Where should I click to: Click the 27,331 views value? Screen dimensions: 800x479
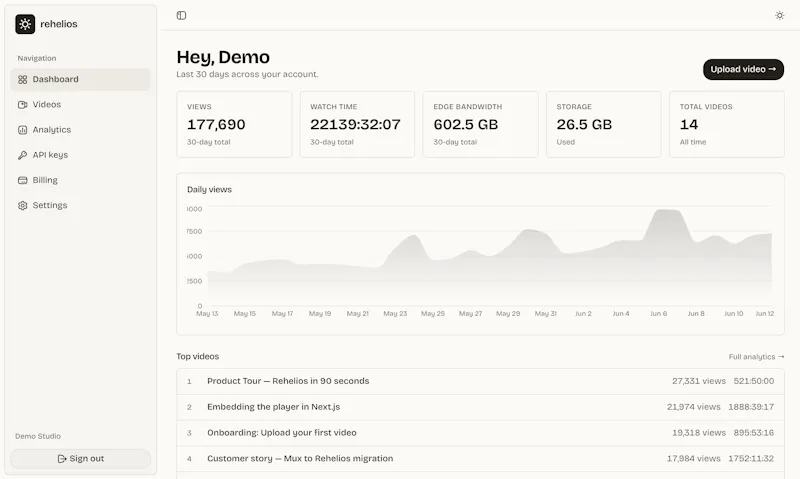[x=698, y=381]
